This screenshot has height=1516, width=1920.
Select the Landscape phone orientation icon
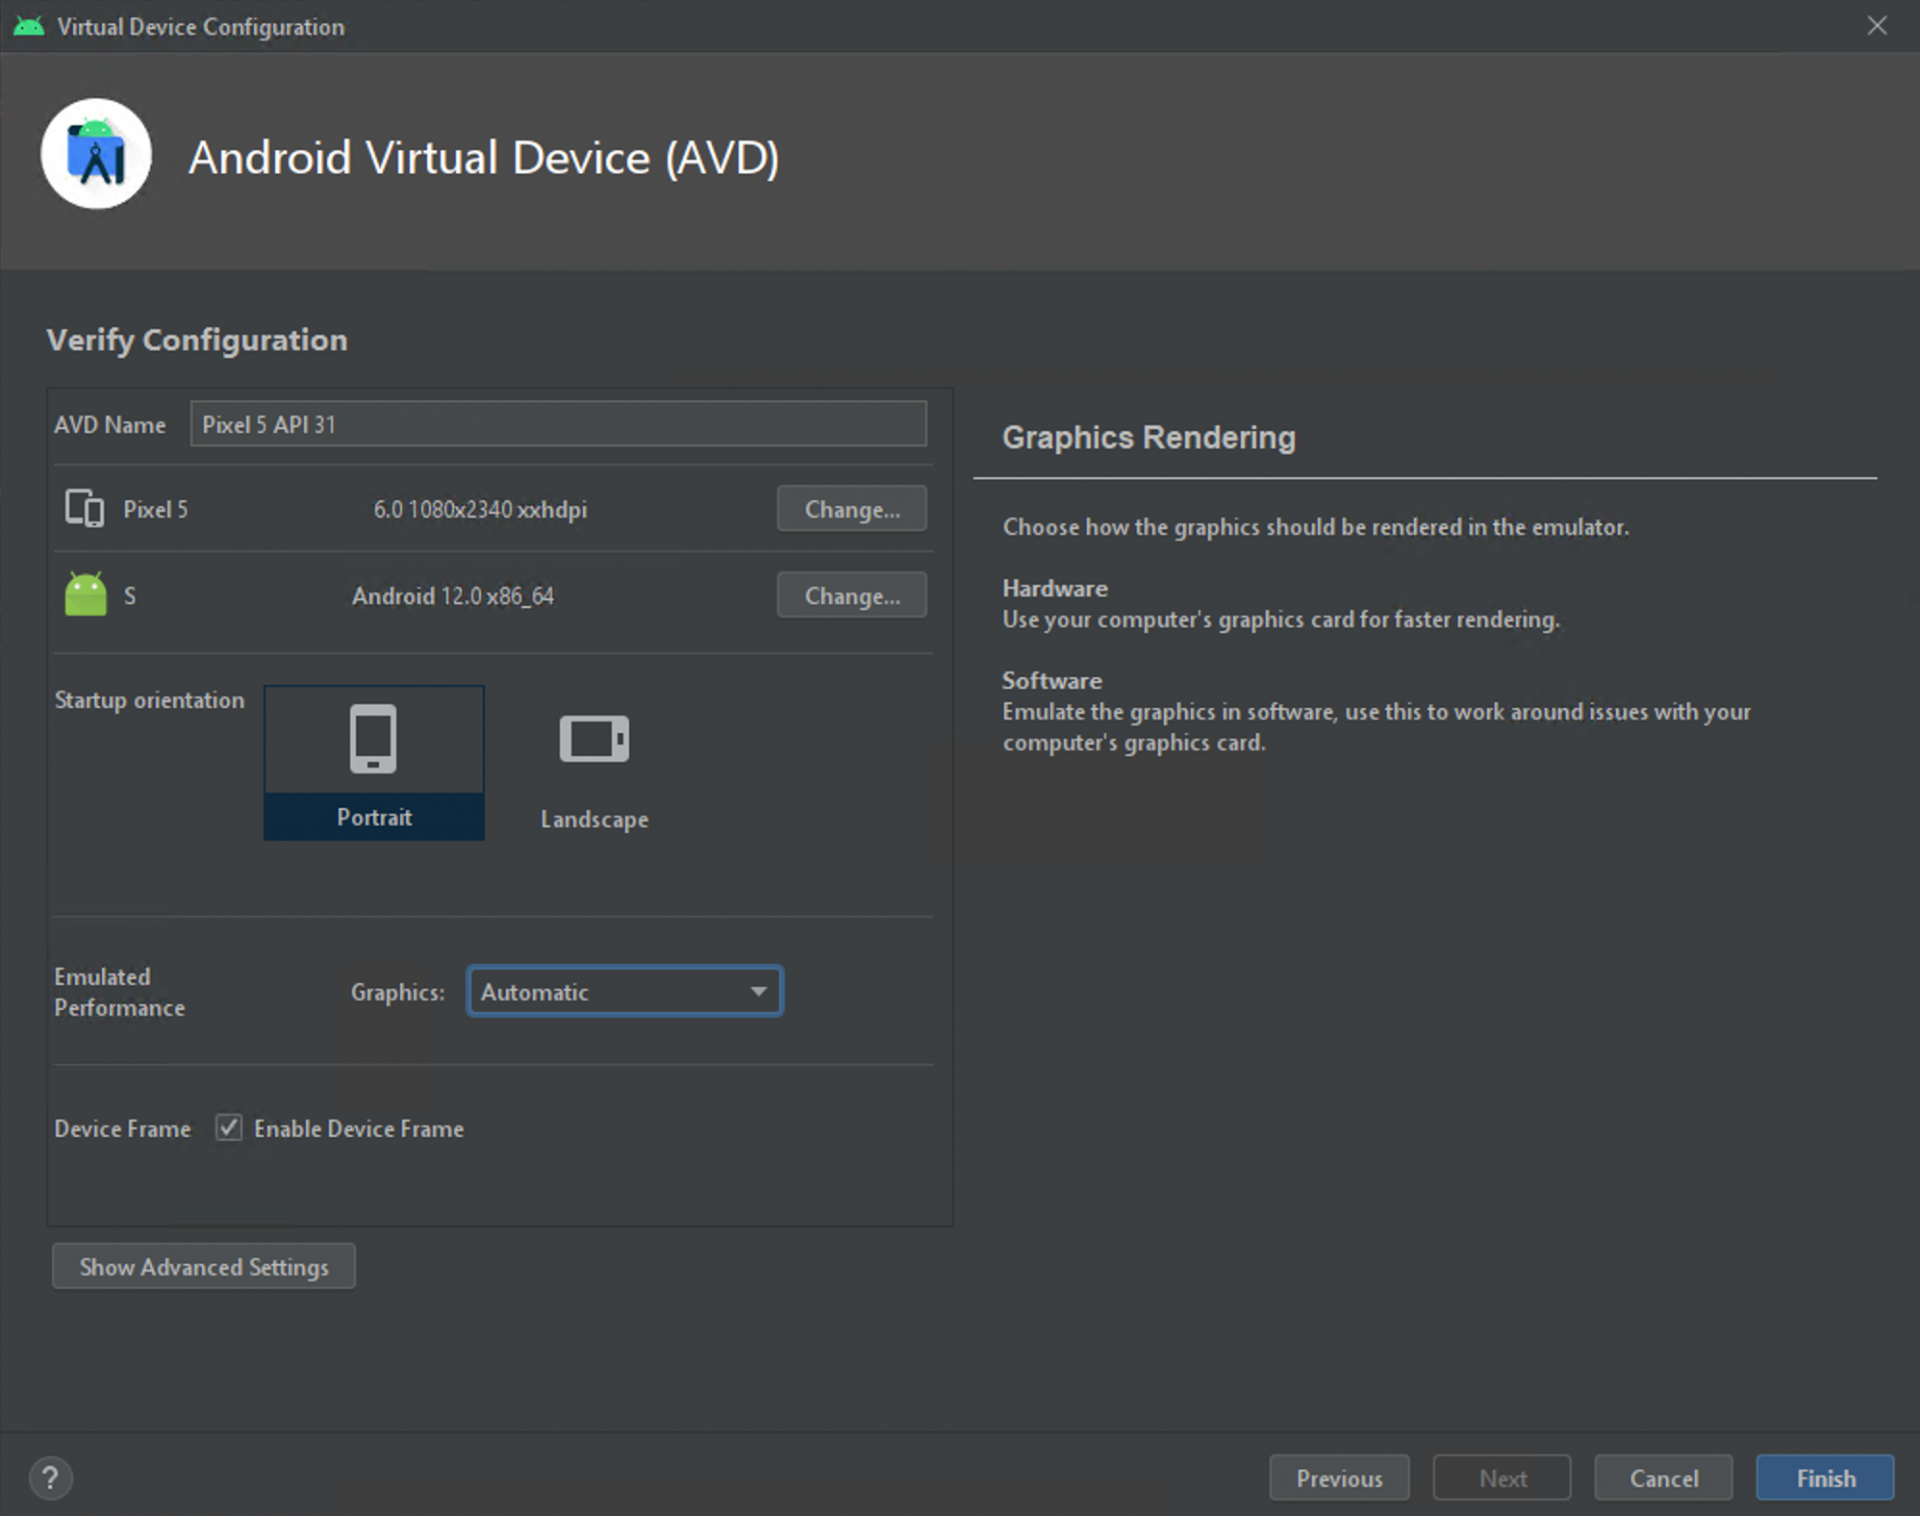point(594,739)
